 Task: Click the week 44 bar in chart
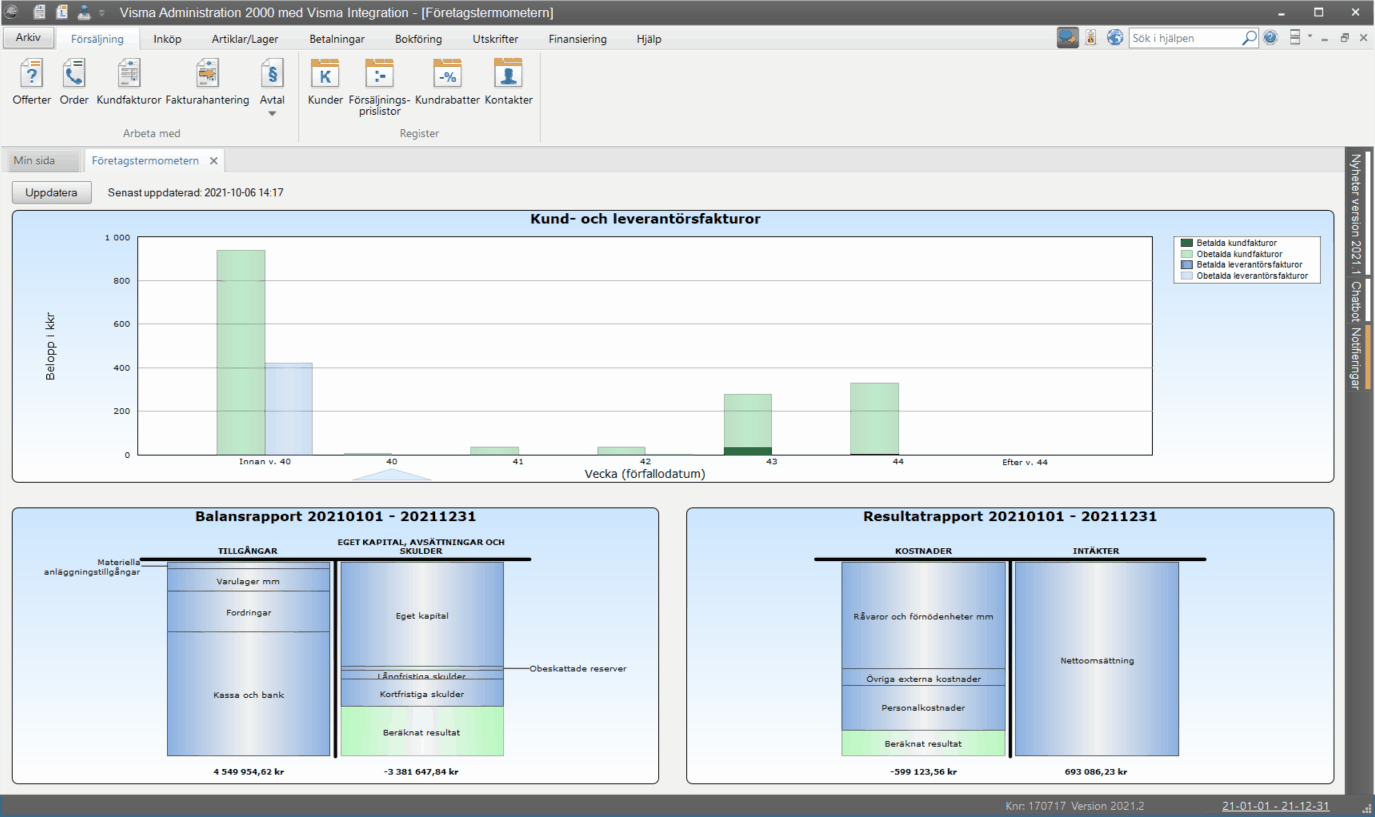pyautogui.click(x=875, y=419)
